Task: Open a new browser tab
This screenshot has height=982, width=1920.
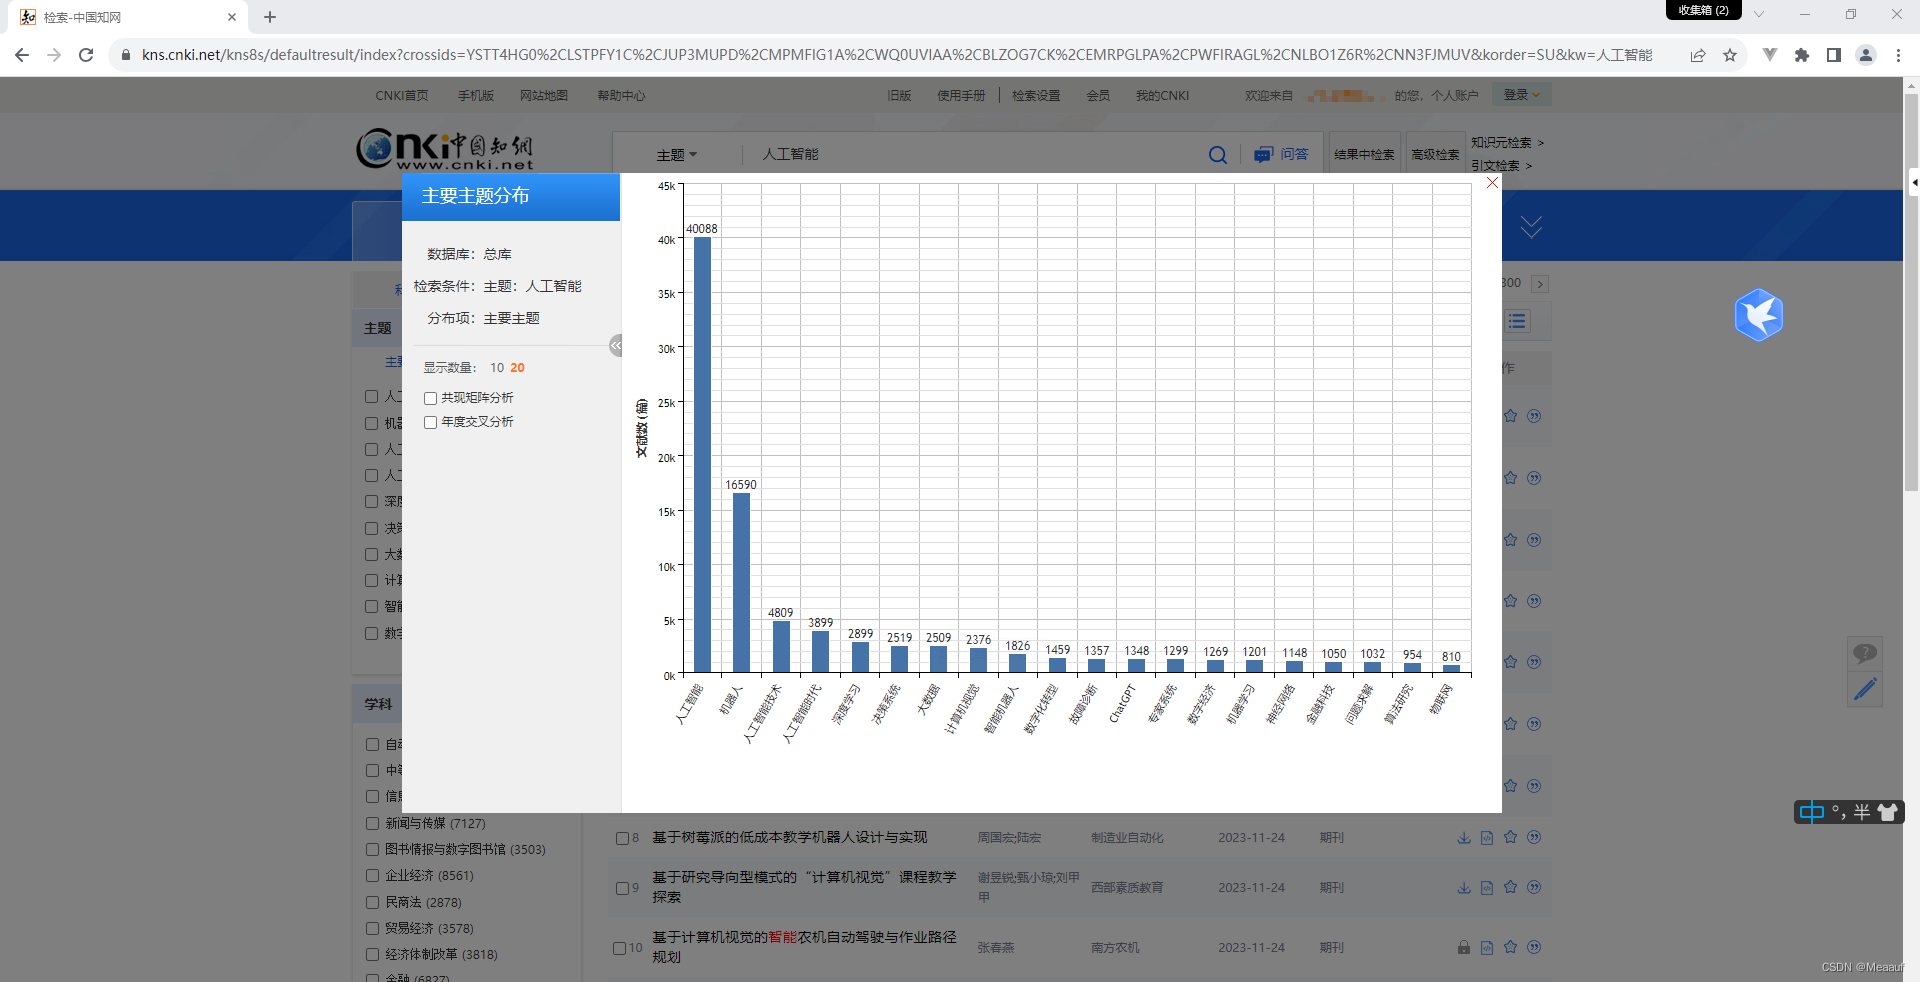Action: [270, 17]
